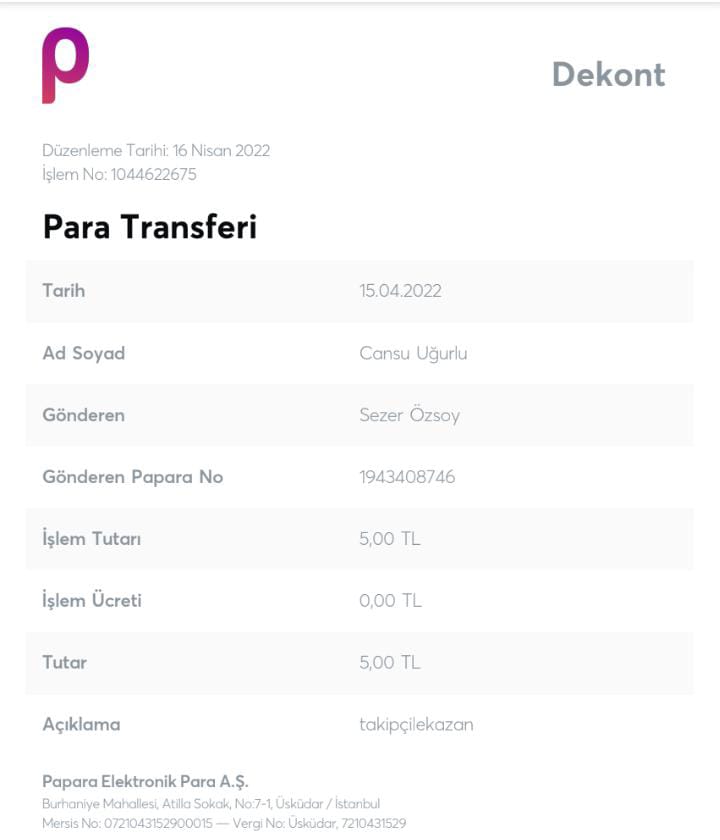The image size is (720, 840).
Task: Click the purple Papara logo
Action: tap(65, 65)
